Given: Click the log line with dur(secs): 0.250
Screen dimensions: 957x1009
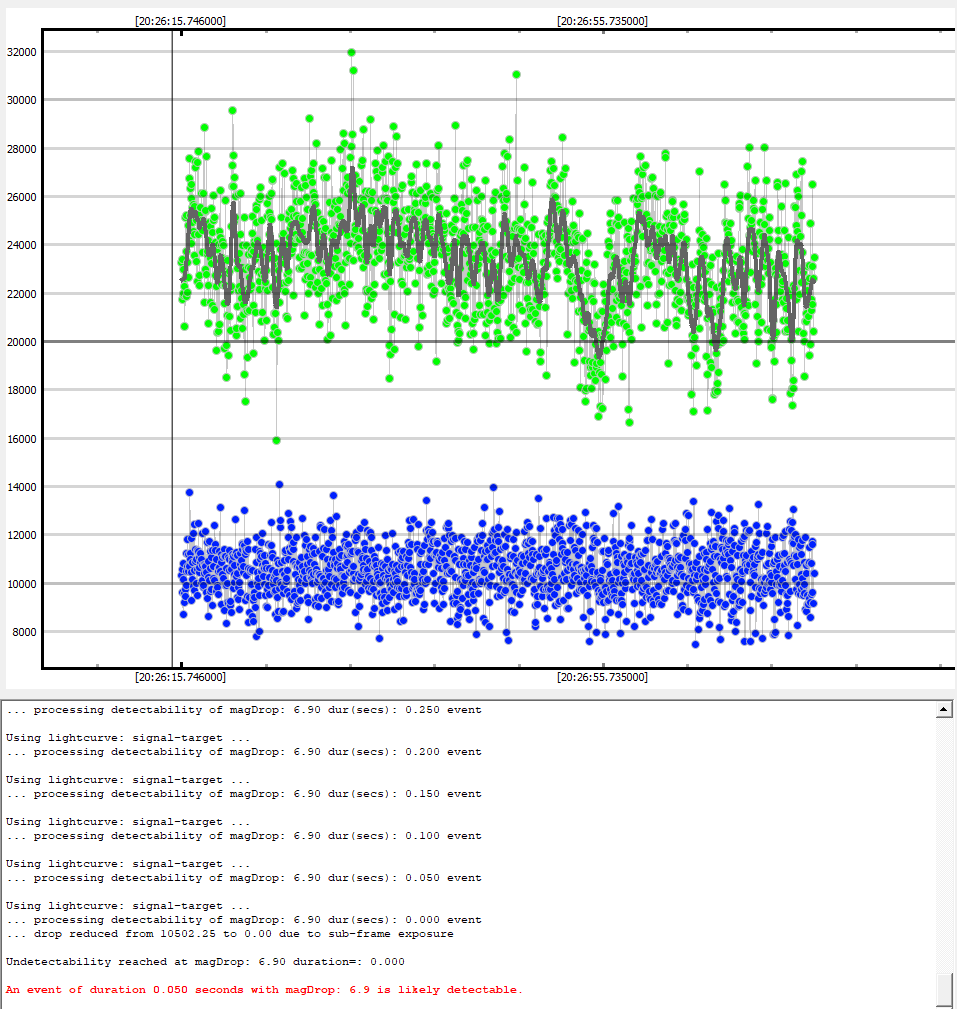Looking at the screenshot, I should coord(243,710).
